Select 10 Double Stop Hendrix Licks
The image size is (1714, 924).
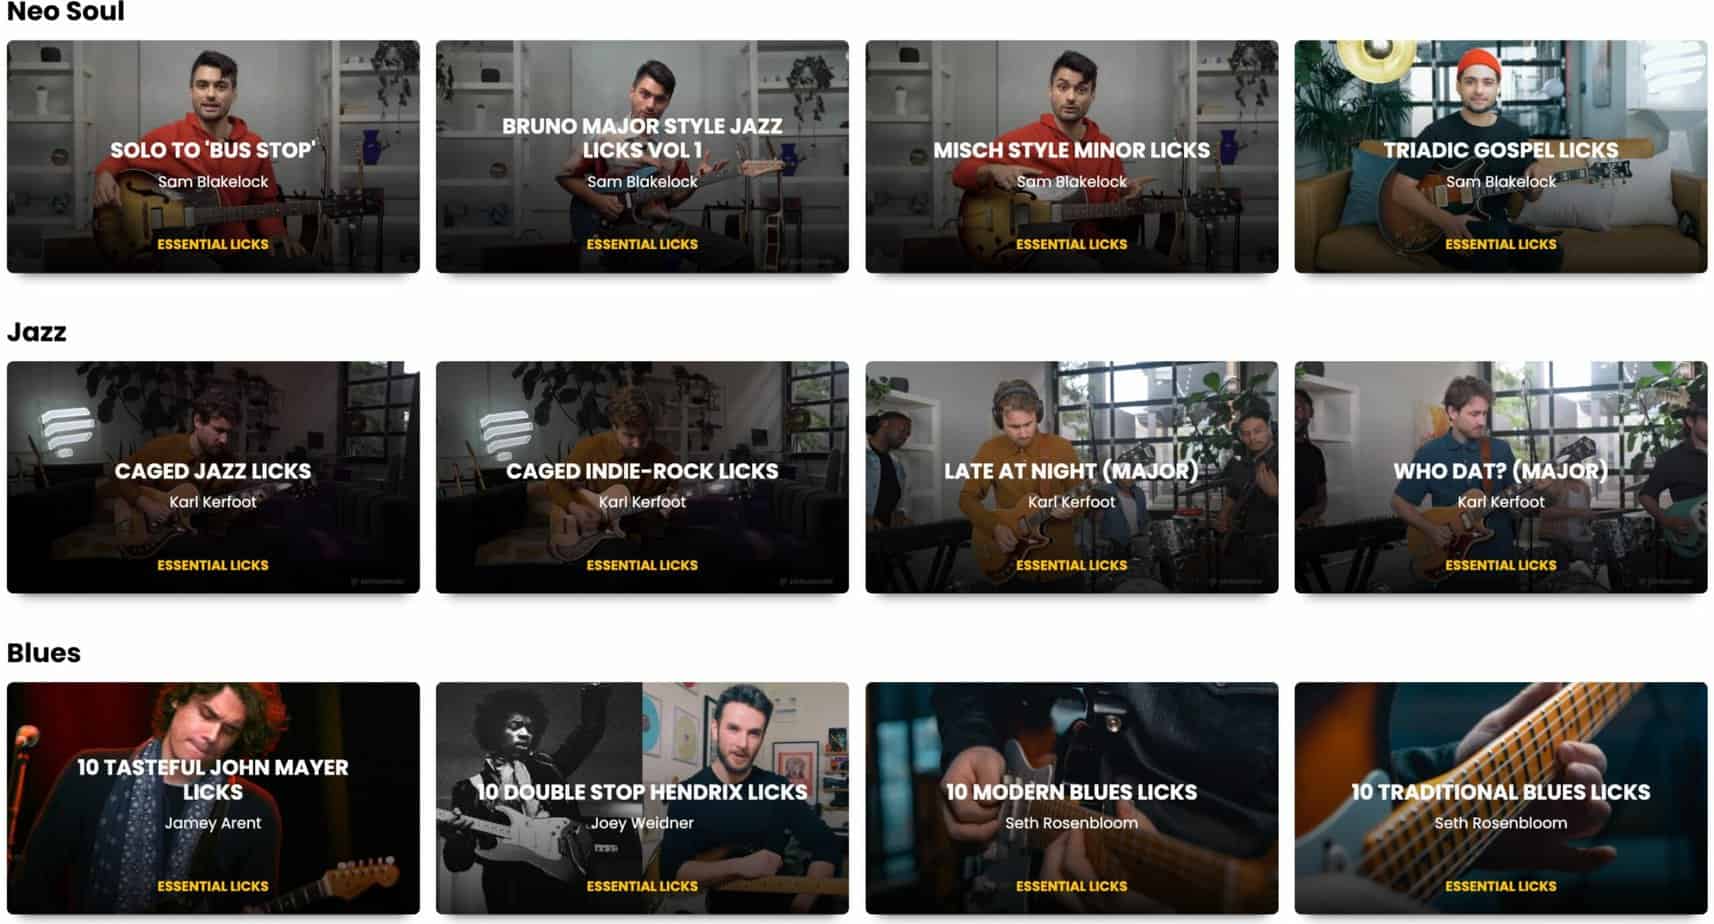[642, 798]
